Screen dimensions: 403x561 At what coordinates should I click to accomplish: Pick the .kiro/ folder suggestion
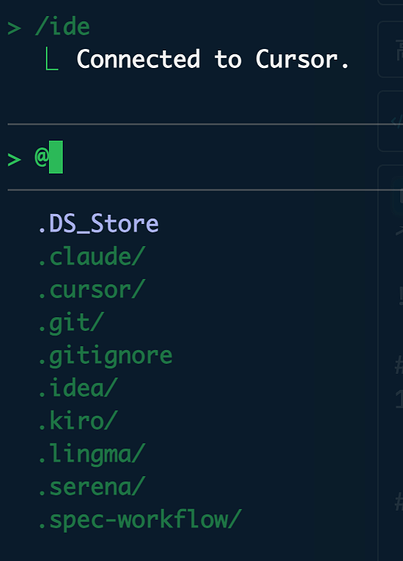[78, 421]
